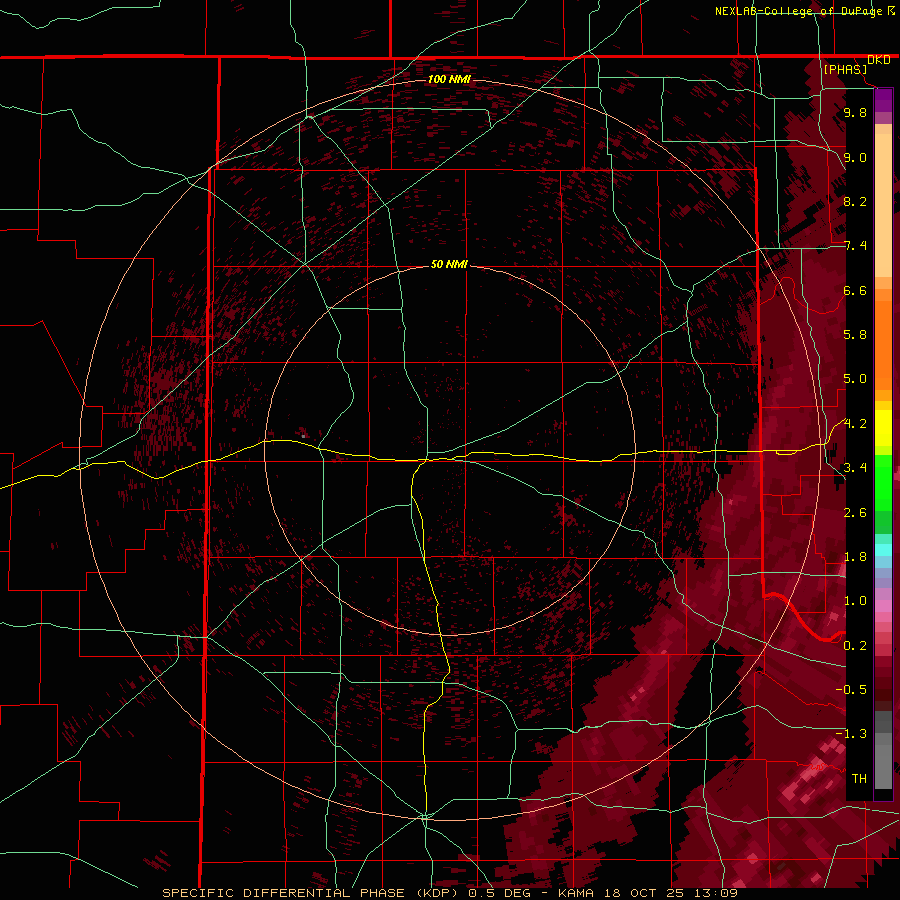Click the peach band of the color scale

[883, 205]
